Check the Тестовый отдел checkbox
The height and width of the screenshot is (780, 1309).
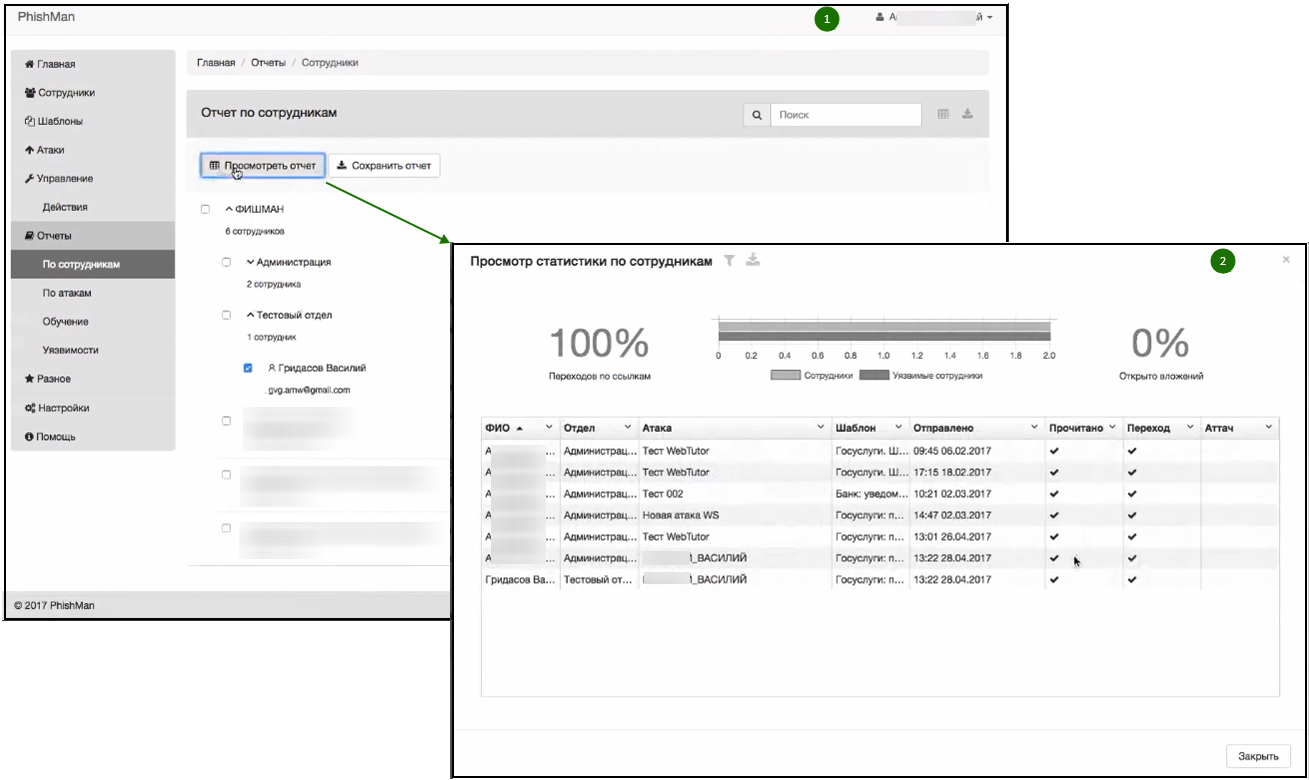227,315
